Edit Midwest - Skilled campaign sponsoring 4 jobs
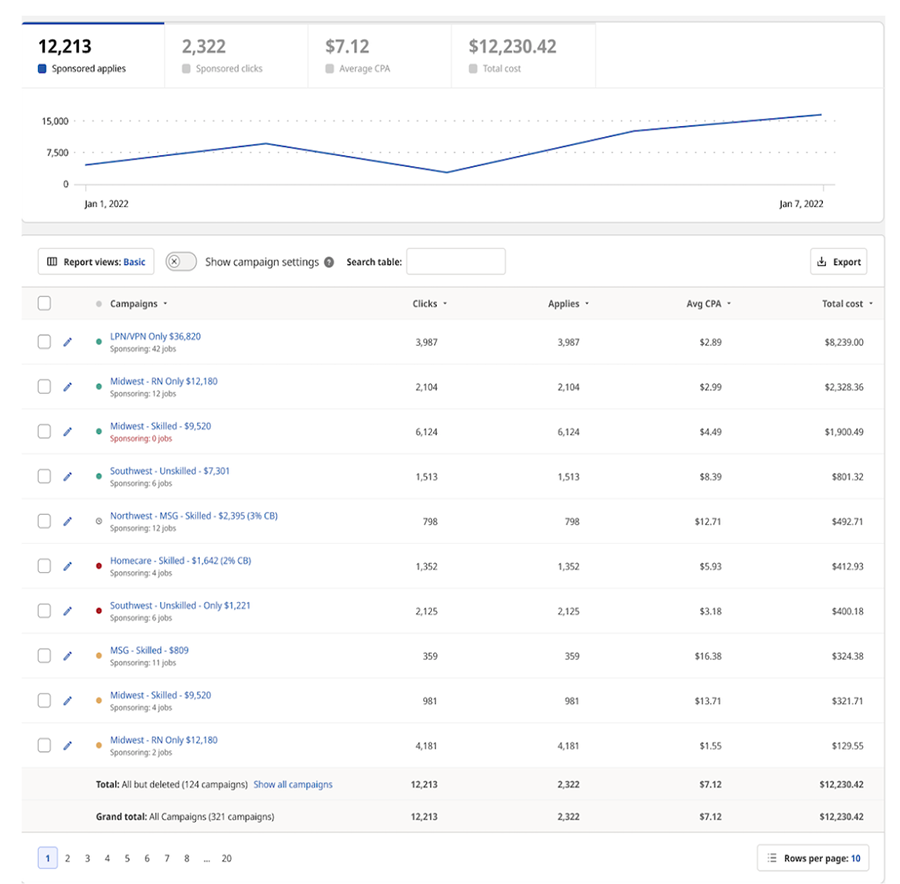 67,700
